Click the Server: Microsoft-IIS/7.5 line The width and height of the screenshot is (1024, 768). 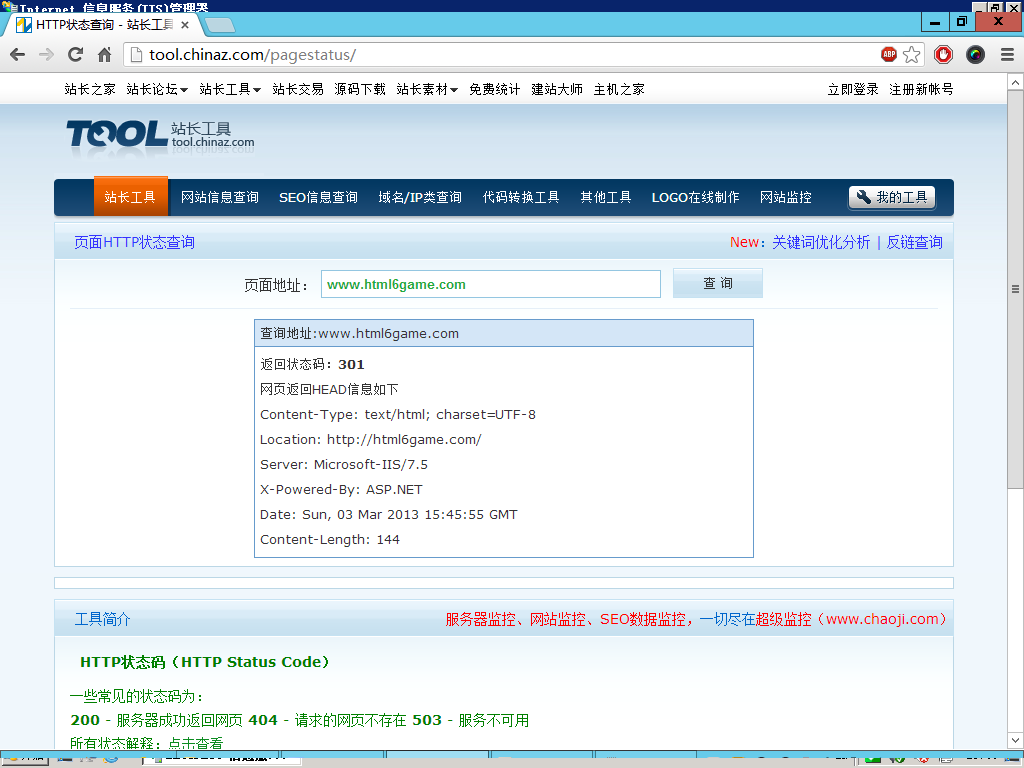pos(344,464)
